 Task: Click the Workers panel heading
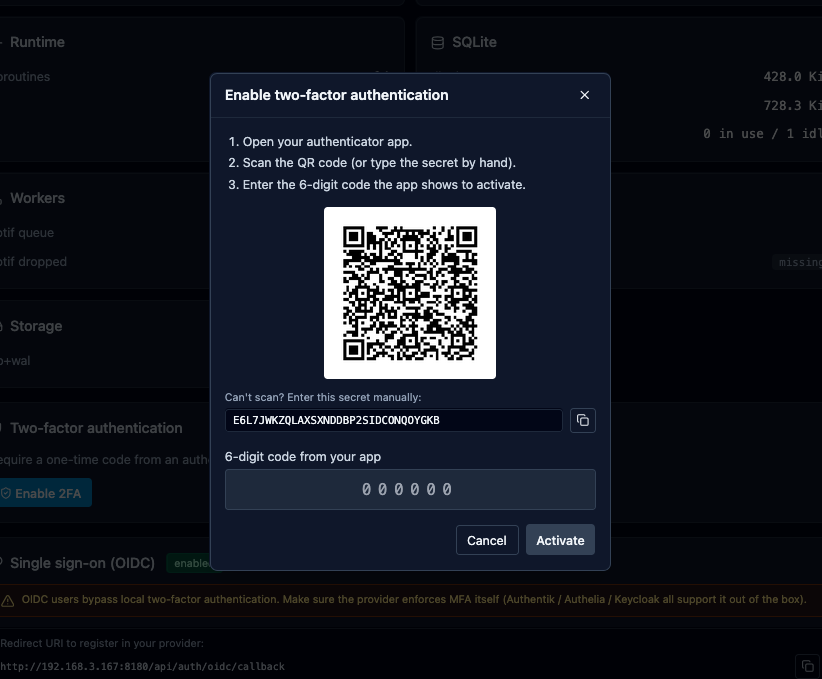pyautogui.click(x=37, y=198)
